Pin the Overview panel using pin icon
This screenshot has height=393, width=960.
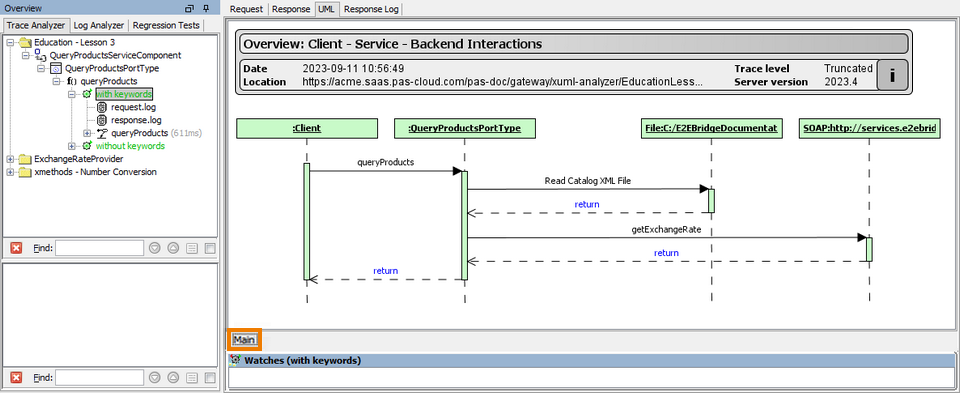coord(206,9)
